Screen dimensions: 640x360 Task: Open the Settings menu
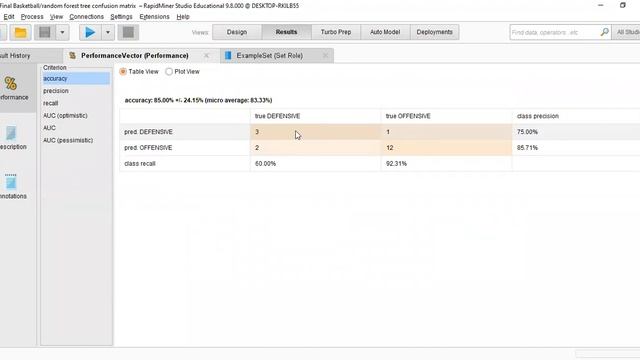pyautogui.click(x=121, y=17)
